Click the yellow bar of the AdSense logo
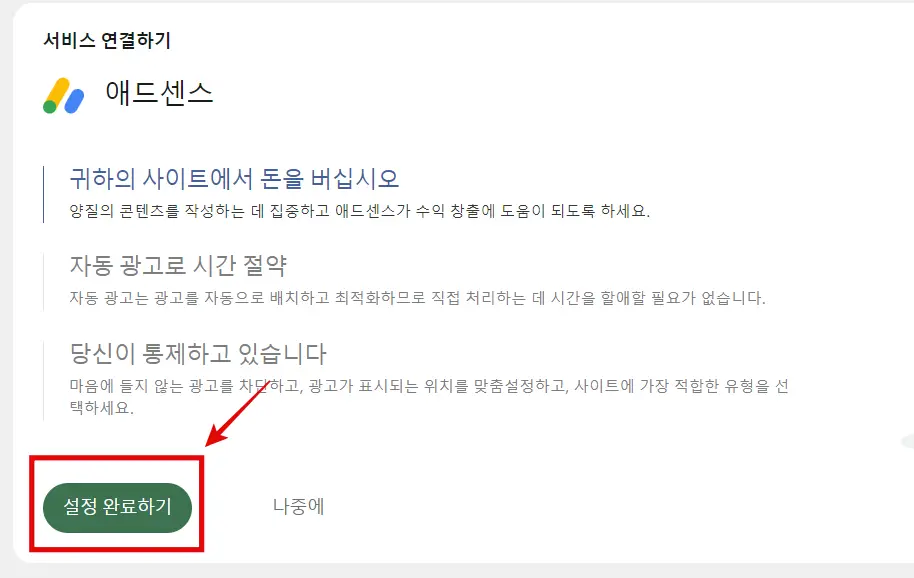 [x=58, y=91]
